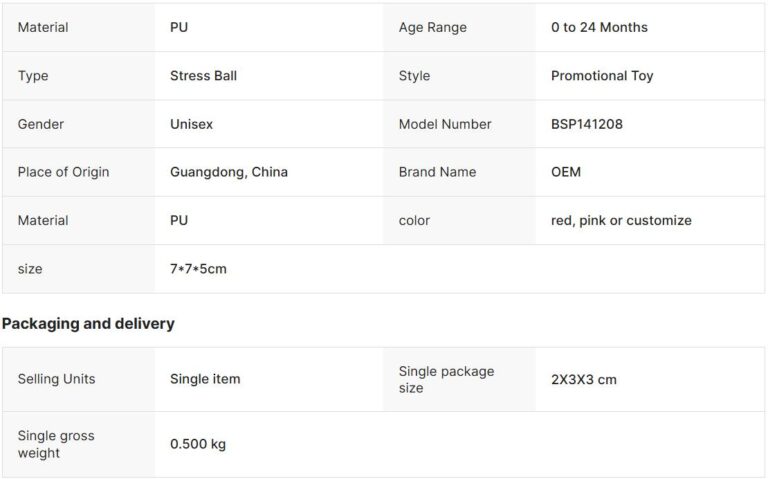Select the Brand Name label

437,172
